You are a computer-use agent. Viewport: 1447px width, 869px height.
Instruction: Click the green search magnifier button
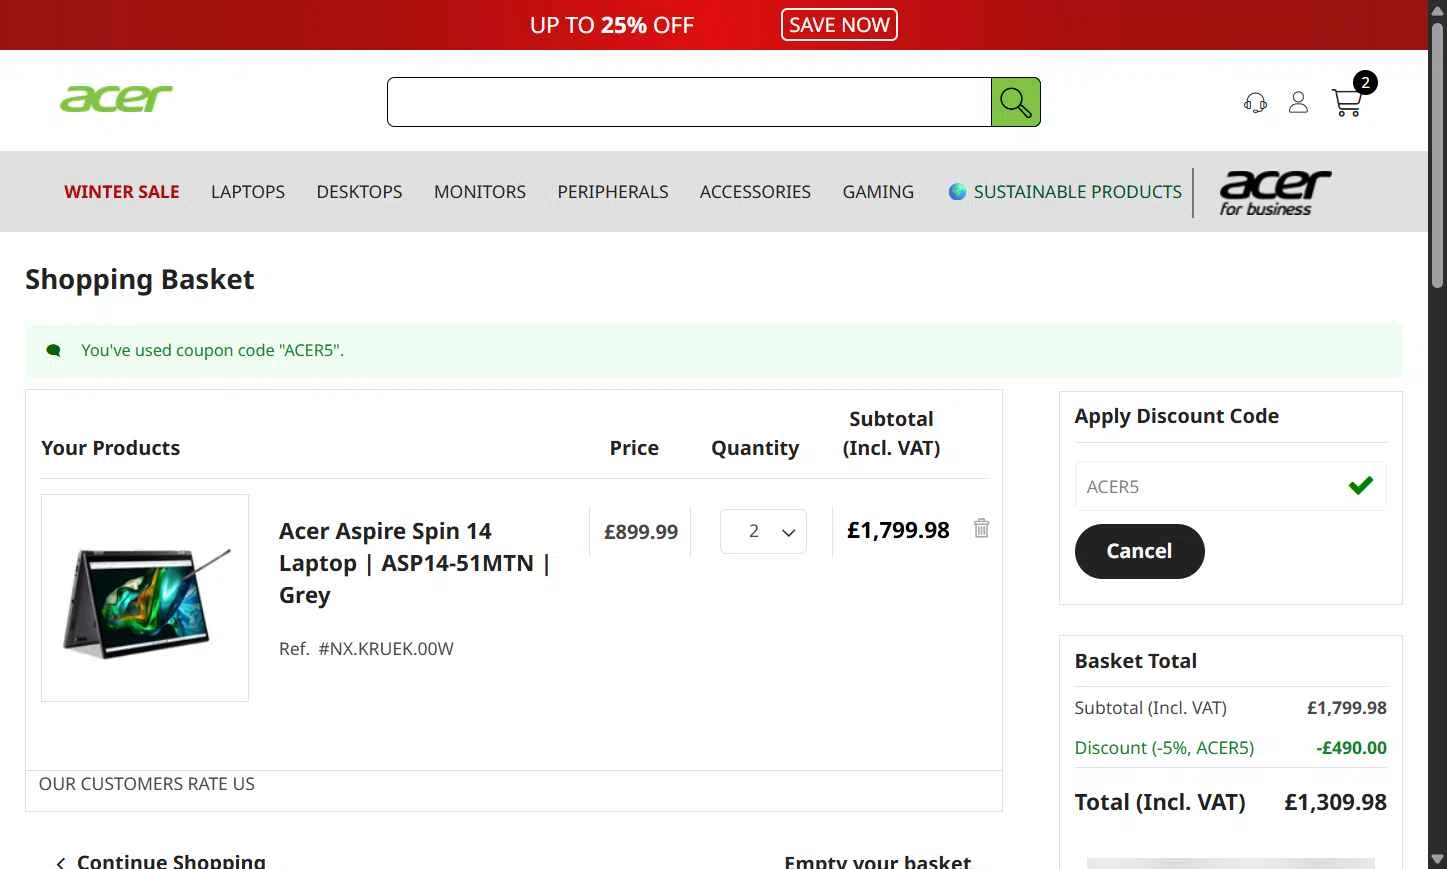1015,102
